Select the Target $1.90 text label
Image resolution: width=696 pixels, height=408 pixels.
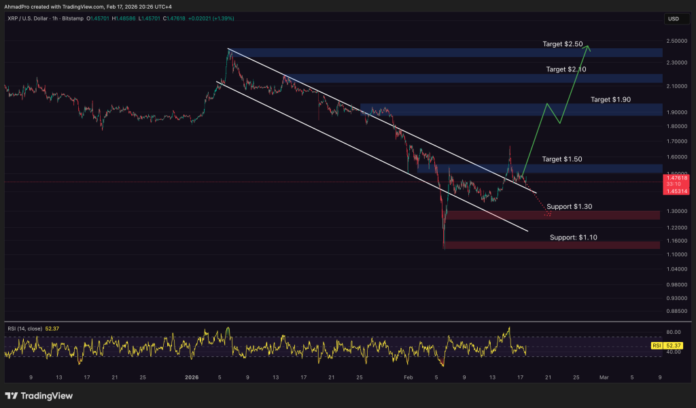(612, 100)
